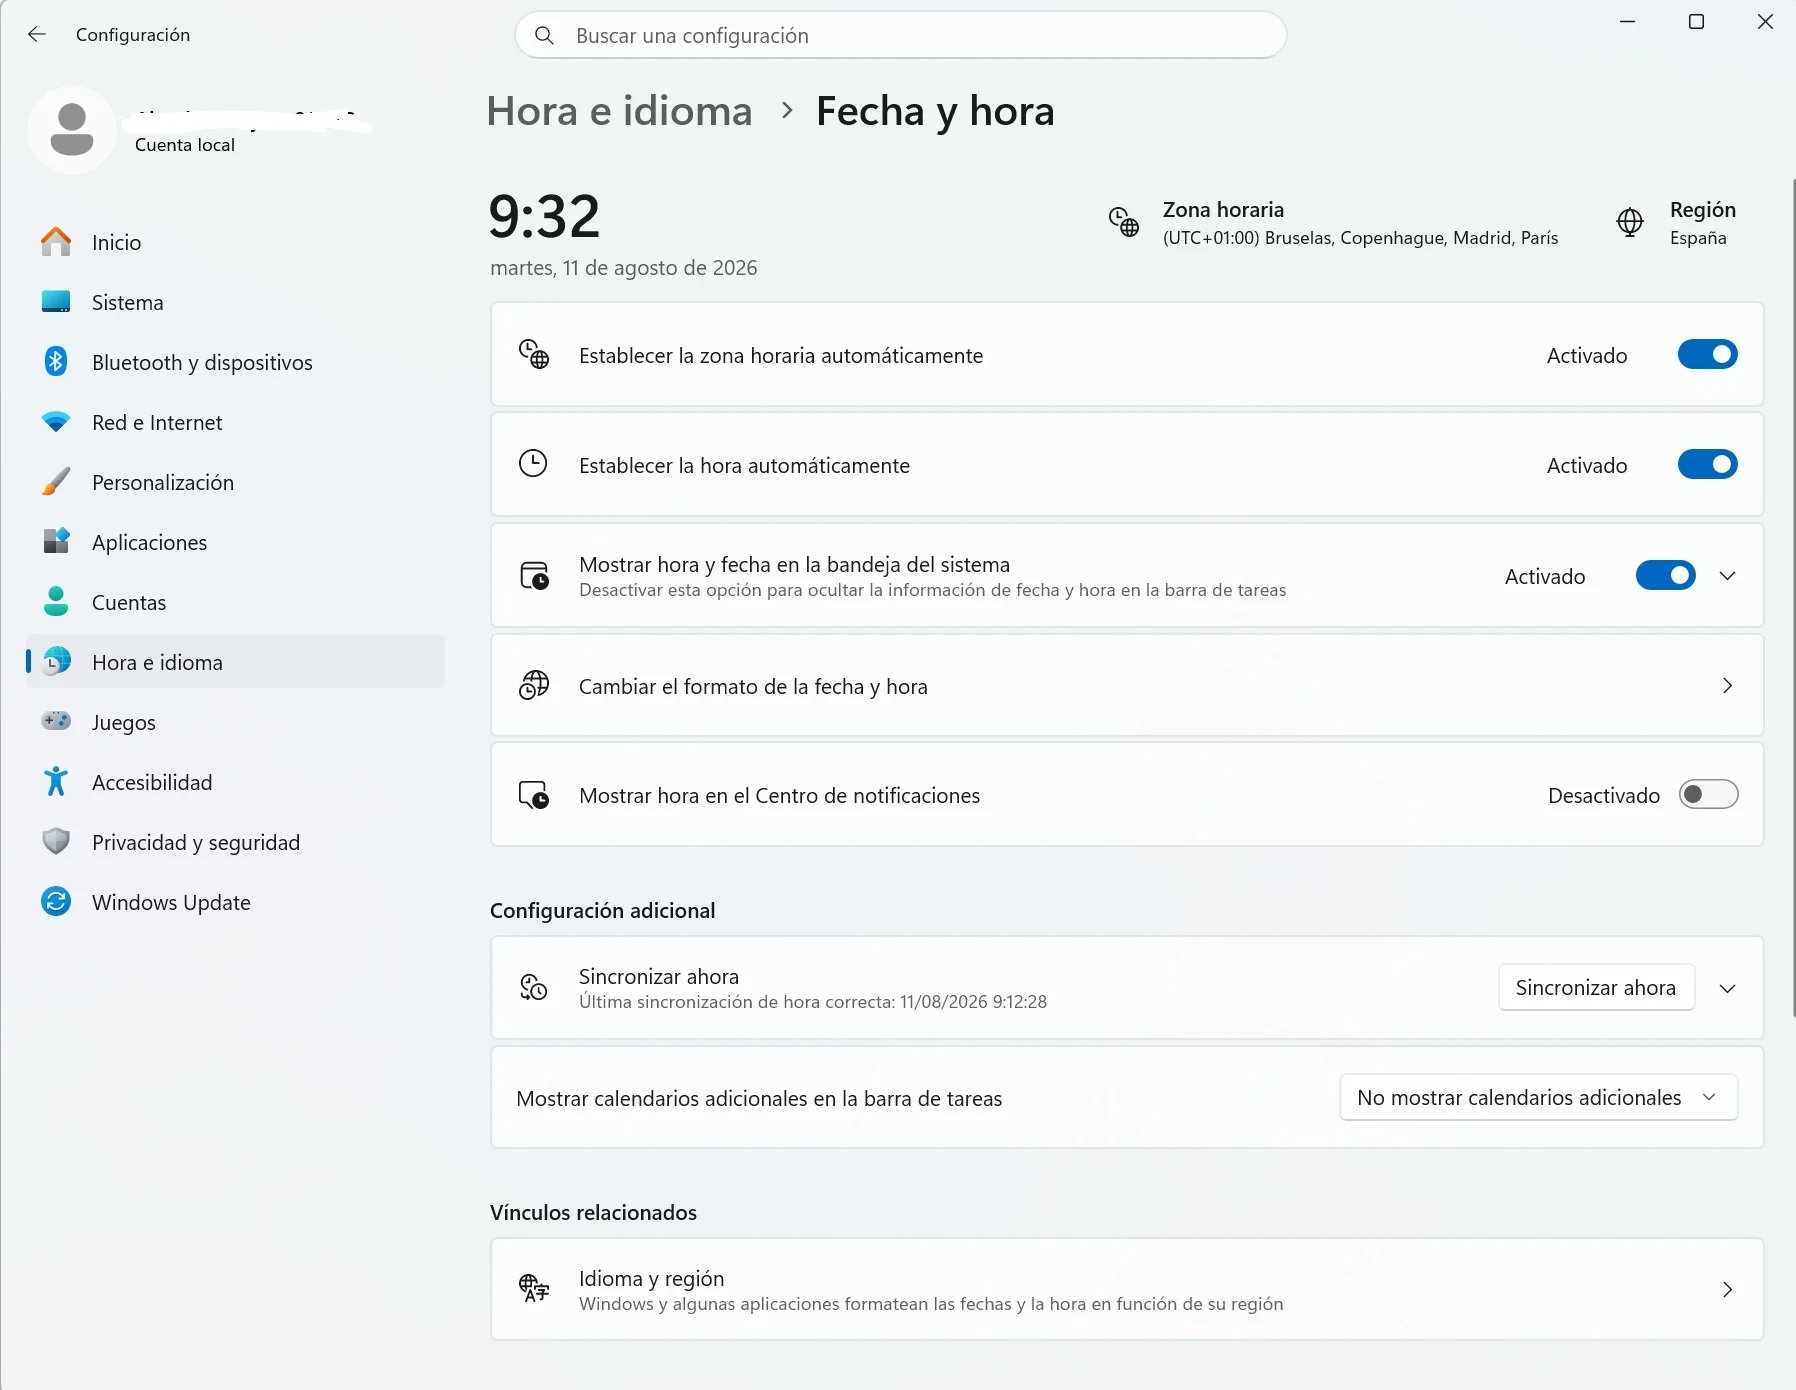The image size is (1796, 1390).
Task: Click the Sincronizar ahora sync icon
Action: click(x=534, y=988)
